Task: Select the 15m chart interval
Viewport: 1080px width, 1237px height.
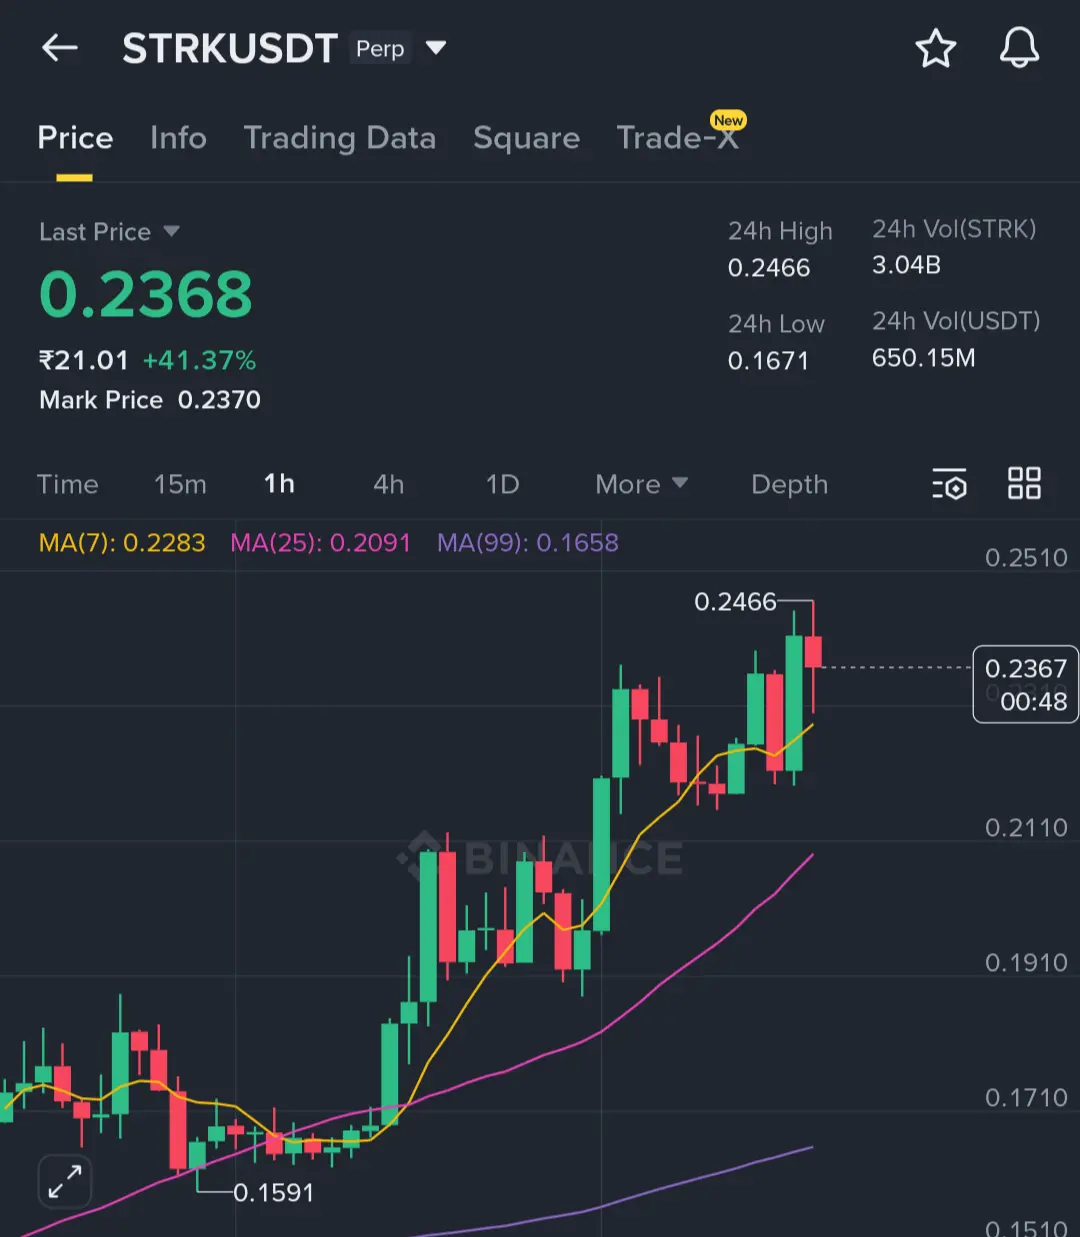Action: click(x=180, y=484)
